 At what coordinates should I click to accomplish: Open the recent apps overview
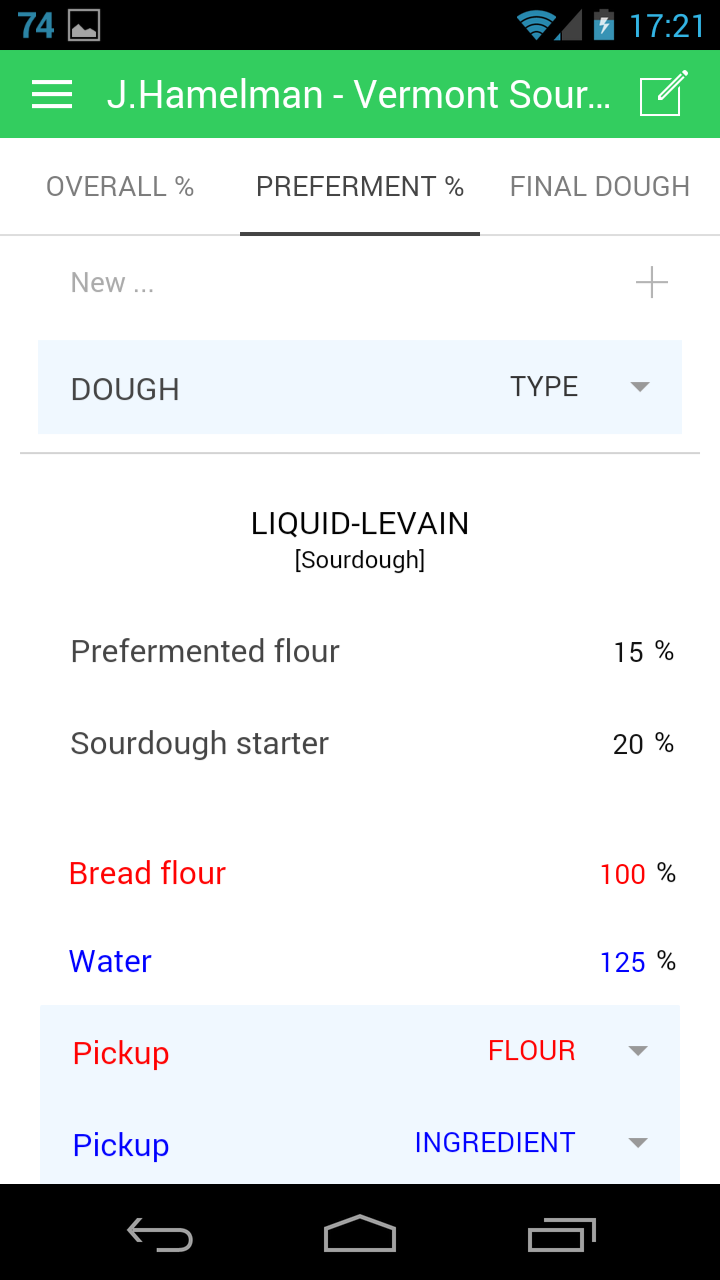pos(561,1234)
